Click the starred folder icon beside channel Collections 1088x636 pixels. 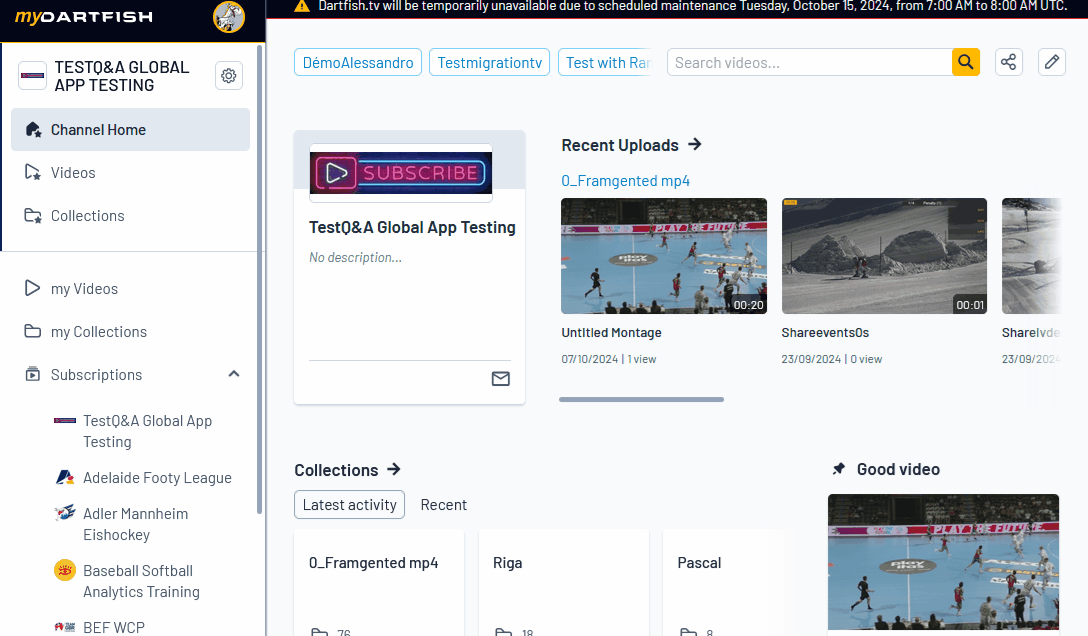click(x=33, y=216)
